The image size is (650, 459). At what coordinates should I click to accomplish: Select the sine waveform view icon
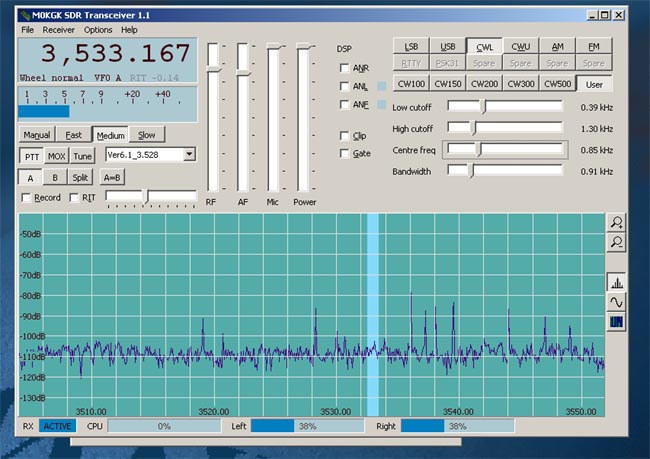[617, 301]
